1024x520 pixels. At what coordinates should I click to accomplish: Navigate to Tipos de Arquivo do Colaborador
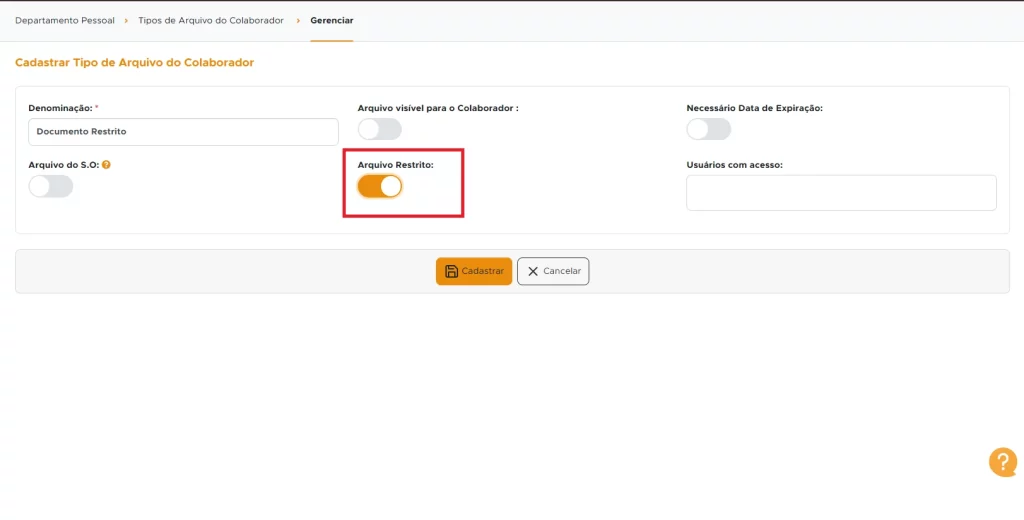[211, 20]
